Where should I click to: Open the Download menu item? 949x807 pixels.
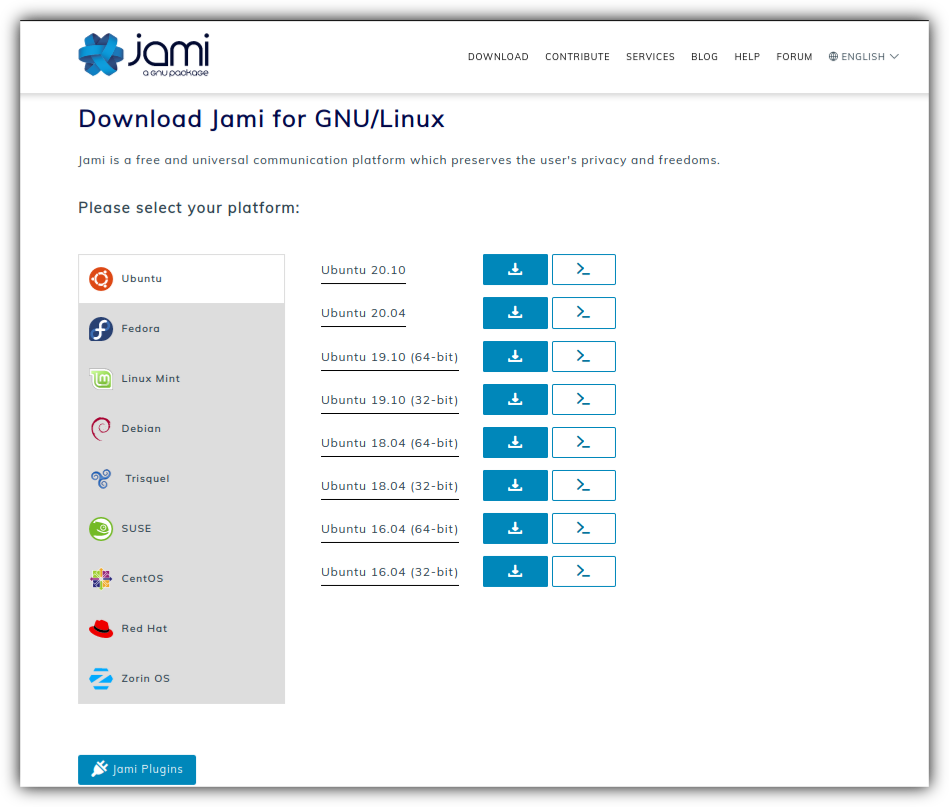coord(498,56)
